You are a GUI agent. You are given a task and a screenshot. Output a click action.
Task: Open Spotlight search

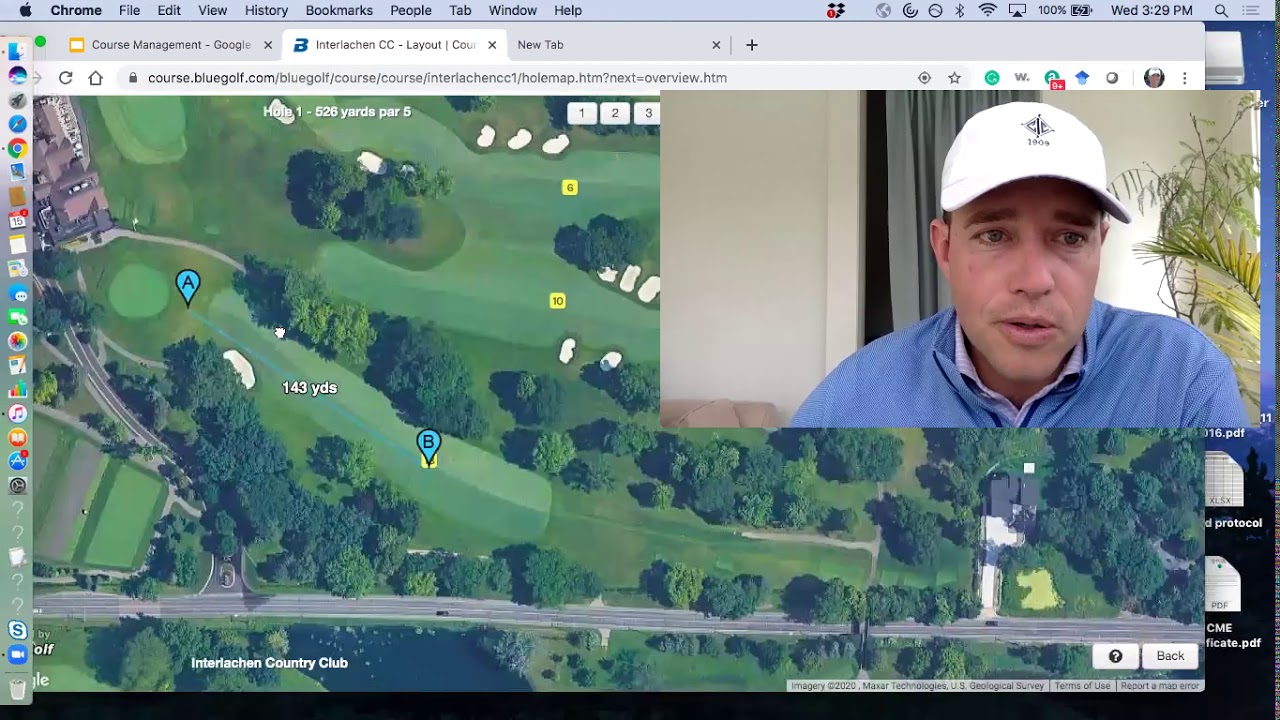click(1221, 11)
